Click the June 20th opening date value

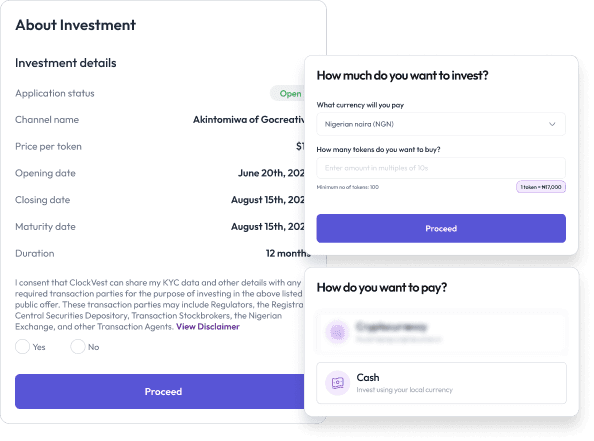[x=271, y=173]
